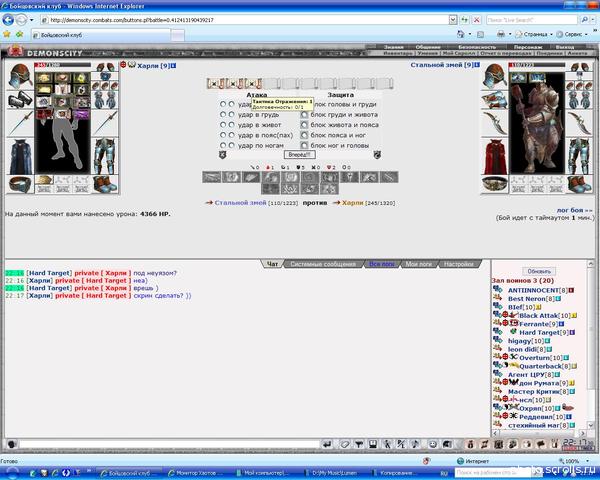Click Обновить button above warriors list
Screen dimensions: 600x480
tap(539, 271)
